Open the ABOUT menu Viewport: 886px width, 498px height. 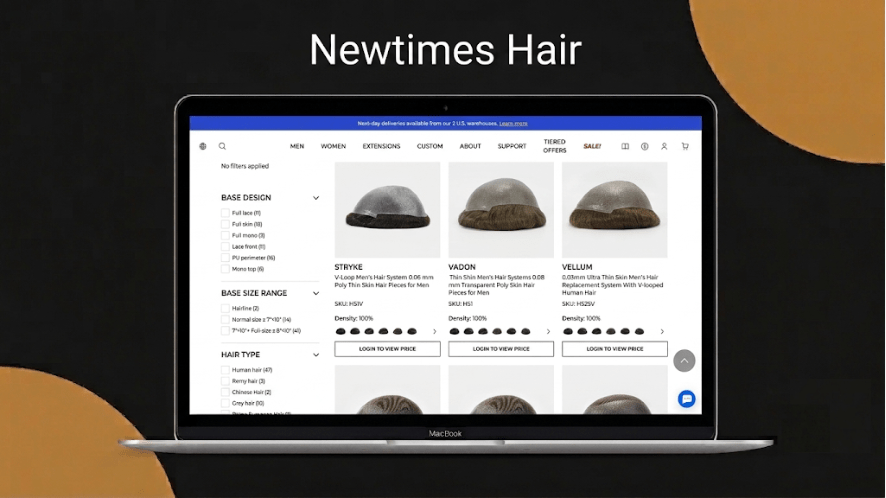coord(470,146)
